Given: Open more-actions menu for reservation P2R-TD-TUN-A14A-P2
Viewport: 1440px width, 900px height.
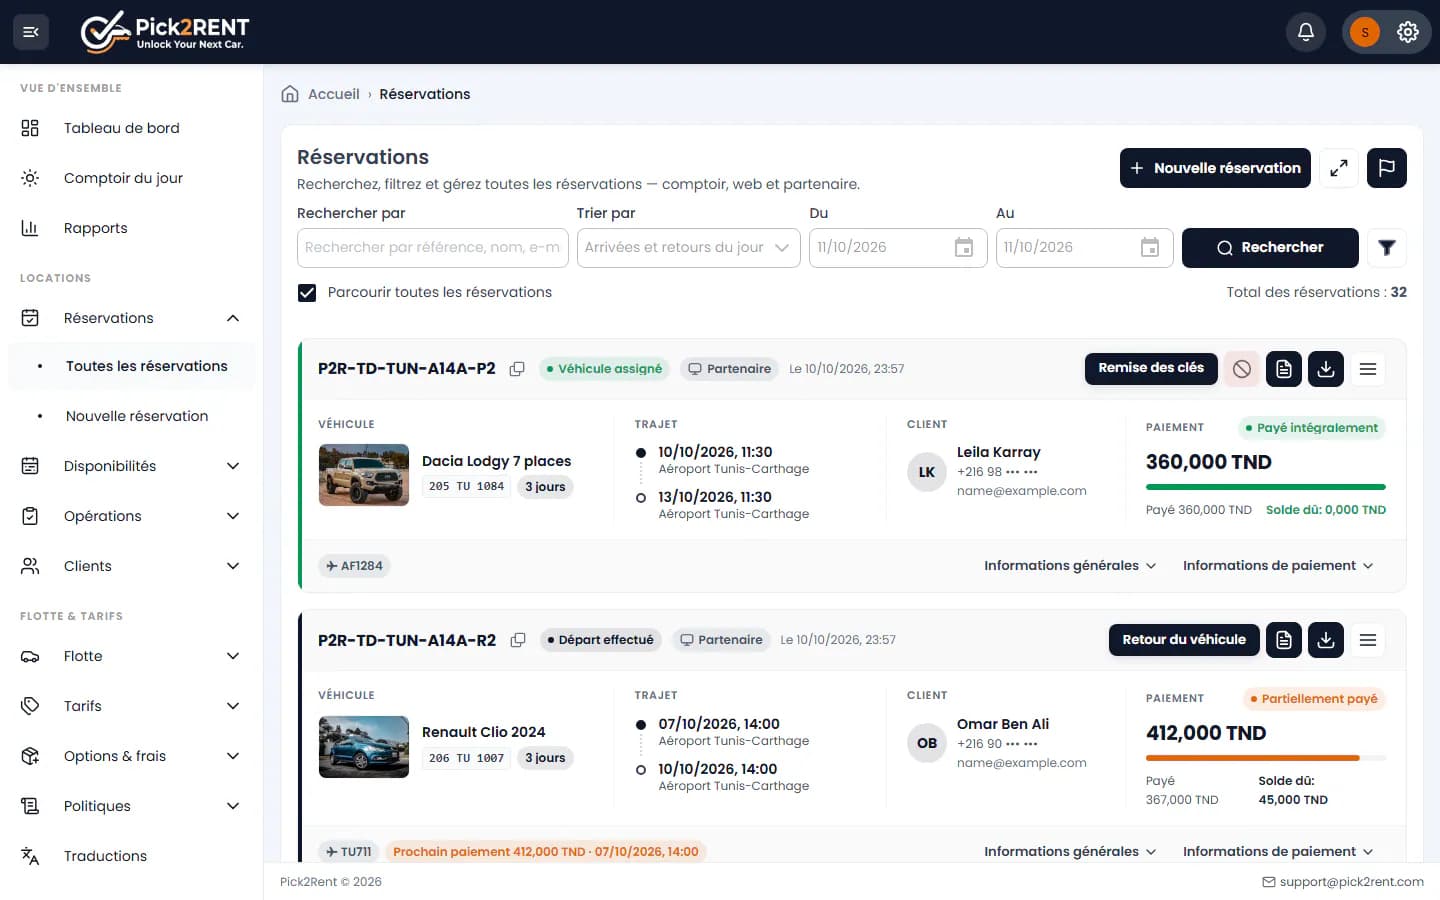Looking at the screenshot, I should 1368,369.
